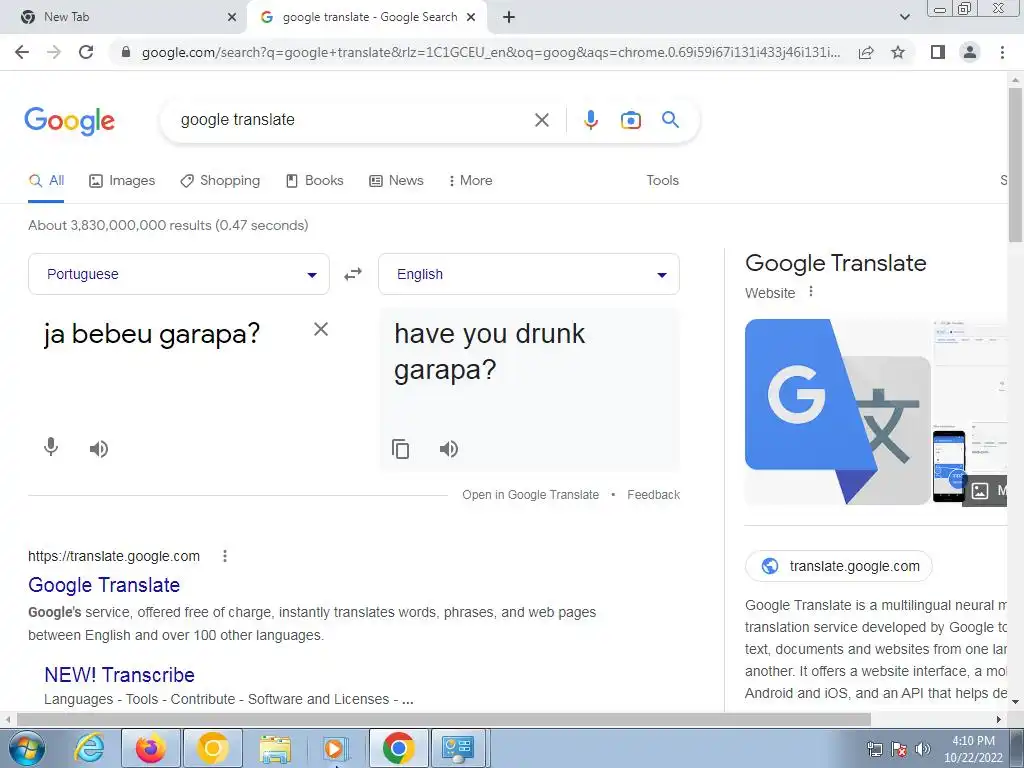
Task: Open Chrome's three-dot menu
Action: tap(1002, 52)
